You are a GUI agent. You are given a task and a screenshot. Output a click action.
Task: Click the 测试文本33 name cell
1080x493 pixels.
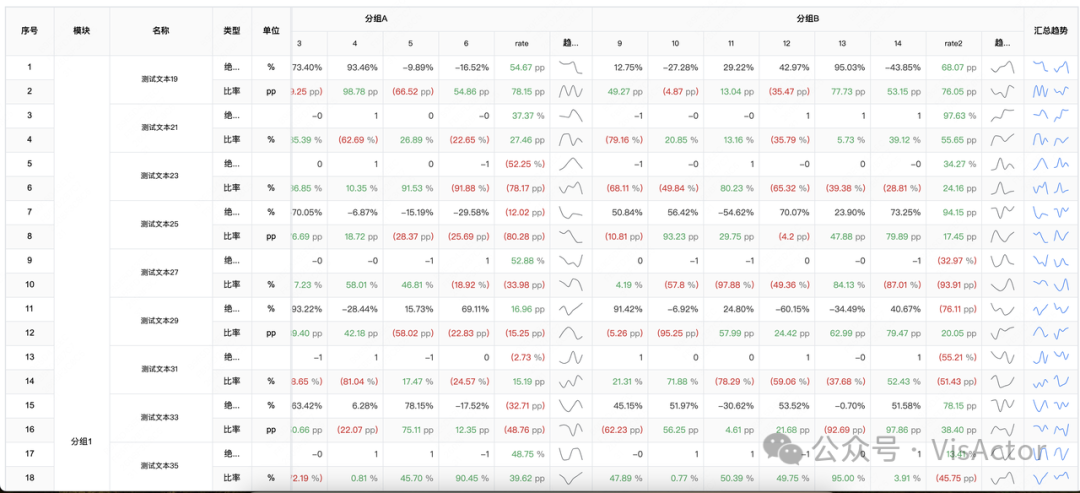[161, 417]
